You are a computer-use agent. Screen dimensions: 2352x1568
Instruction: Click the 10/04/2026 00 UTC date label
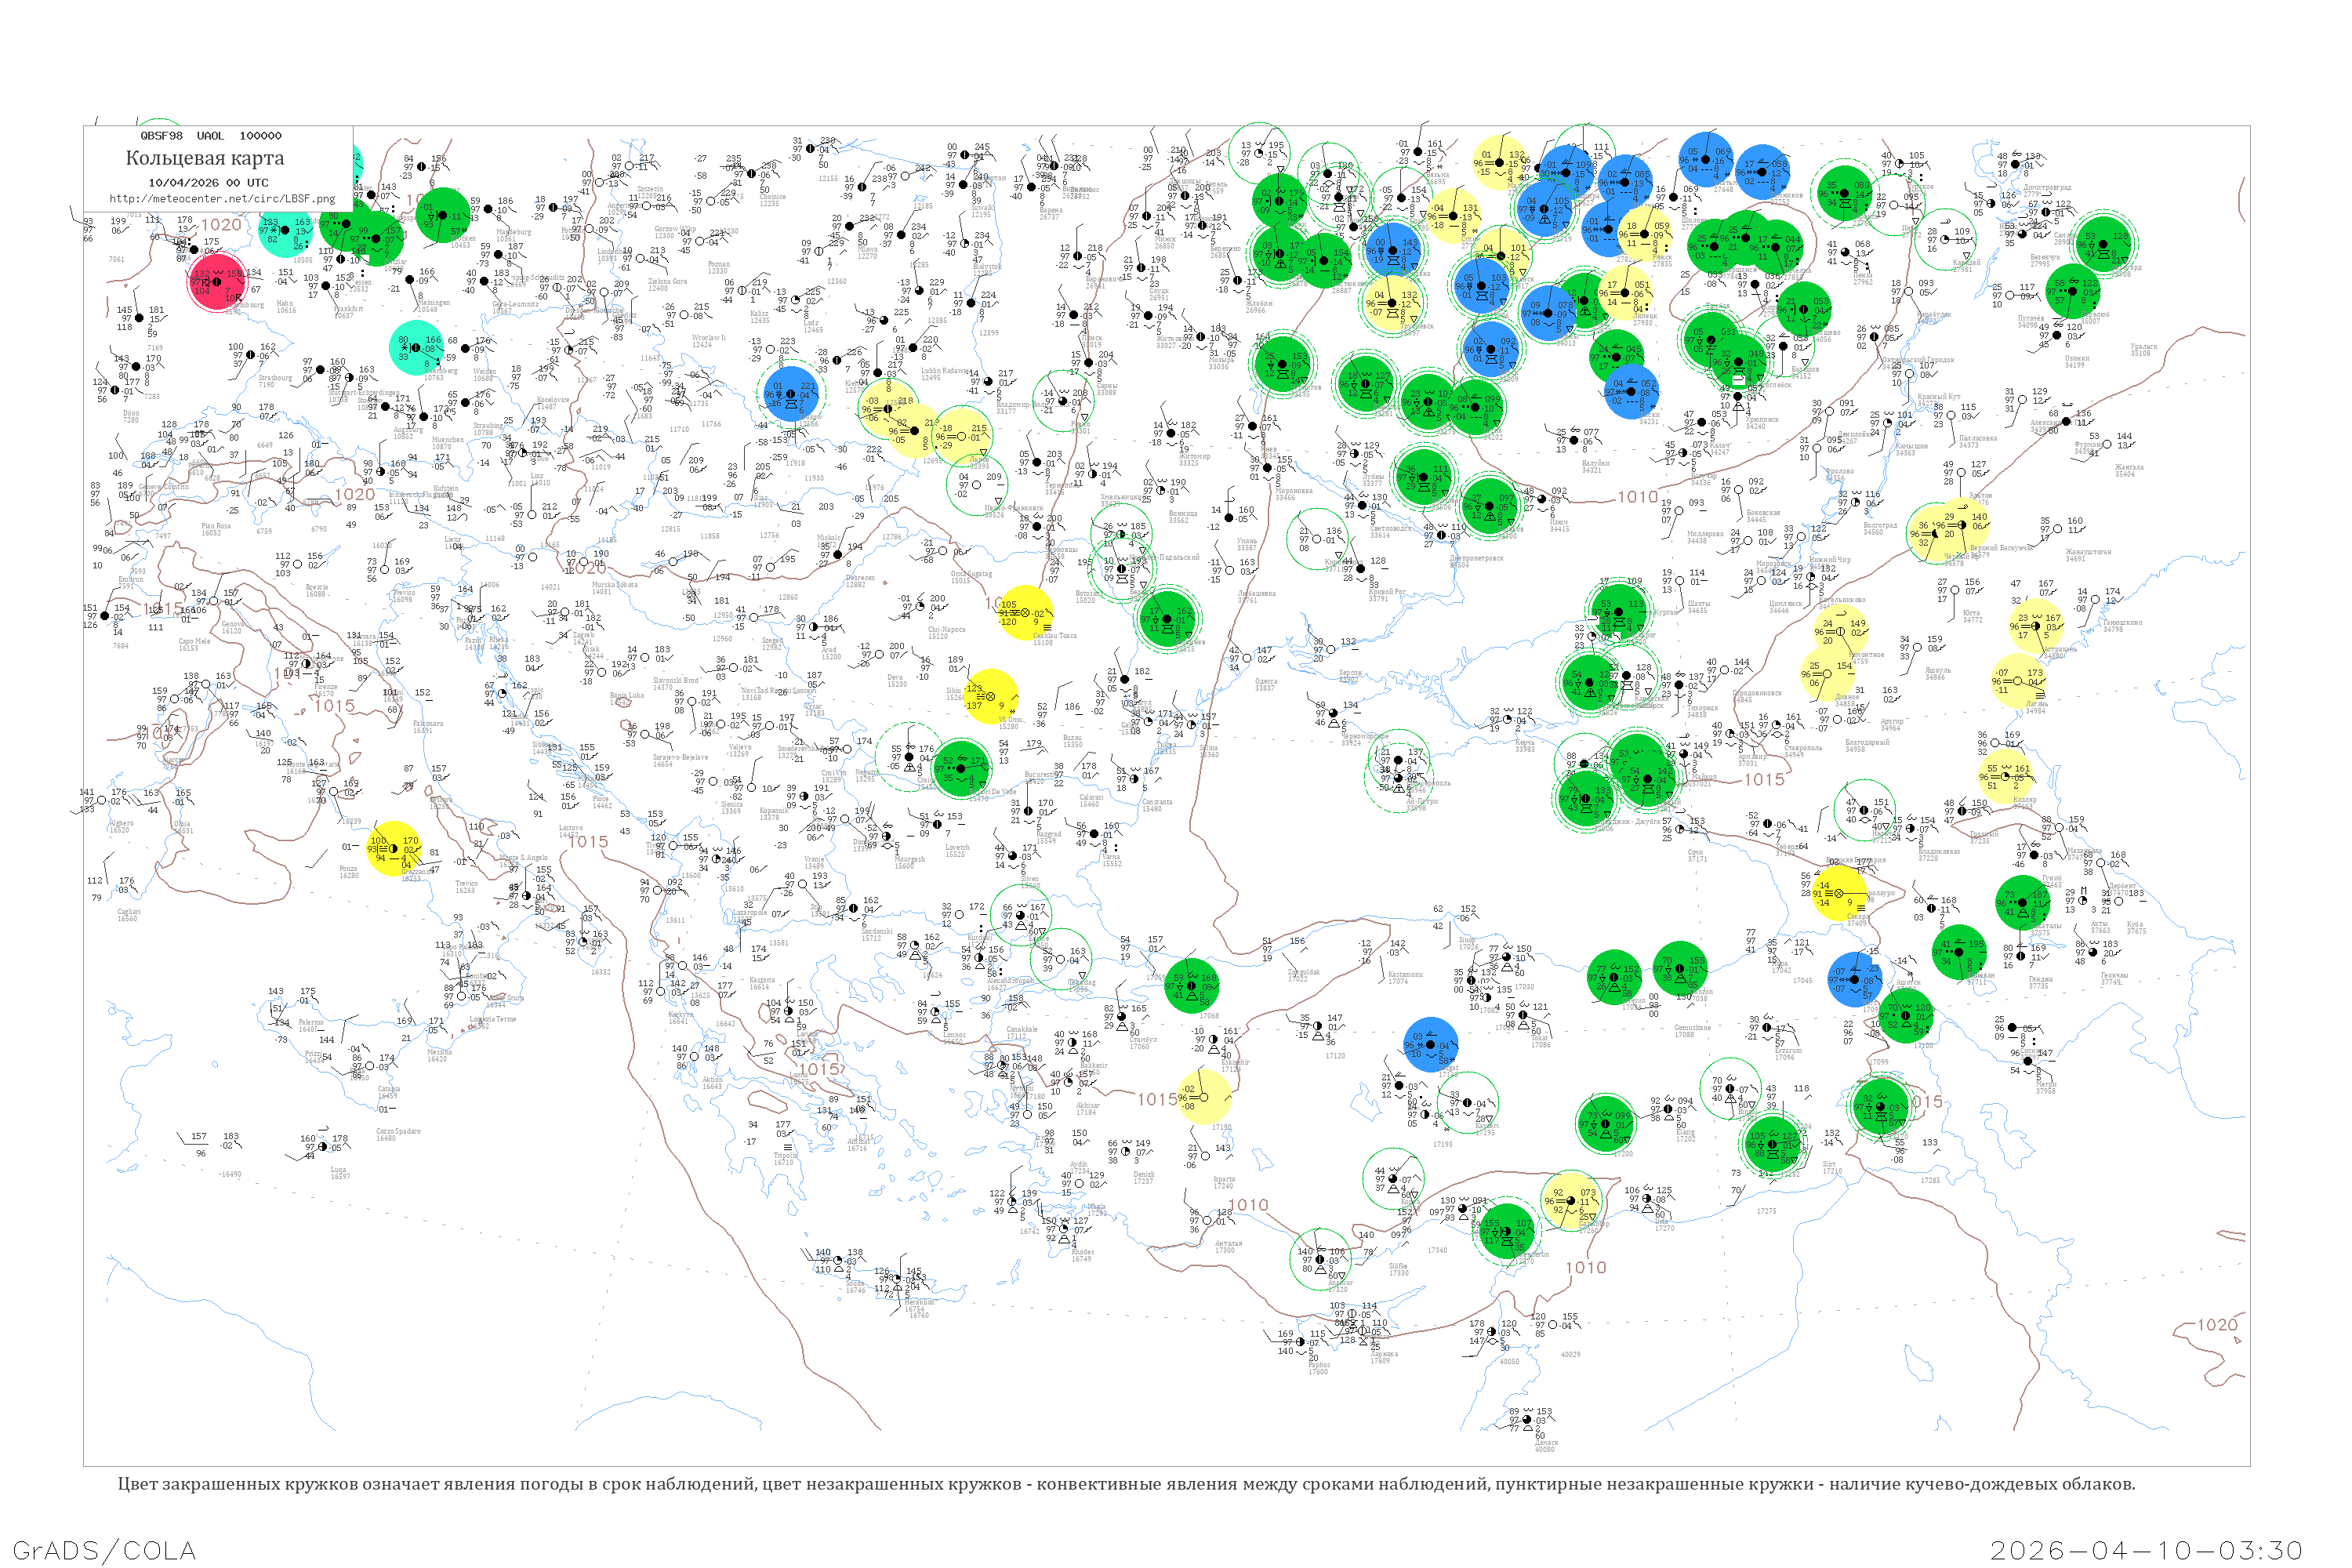click(x=208, y=182)
